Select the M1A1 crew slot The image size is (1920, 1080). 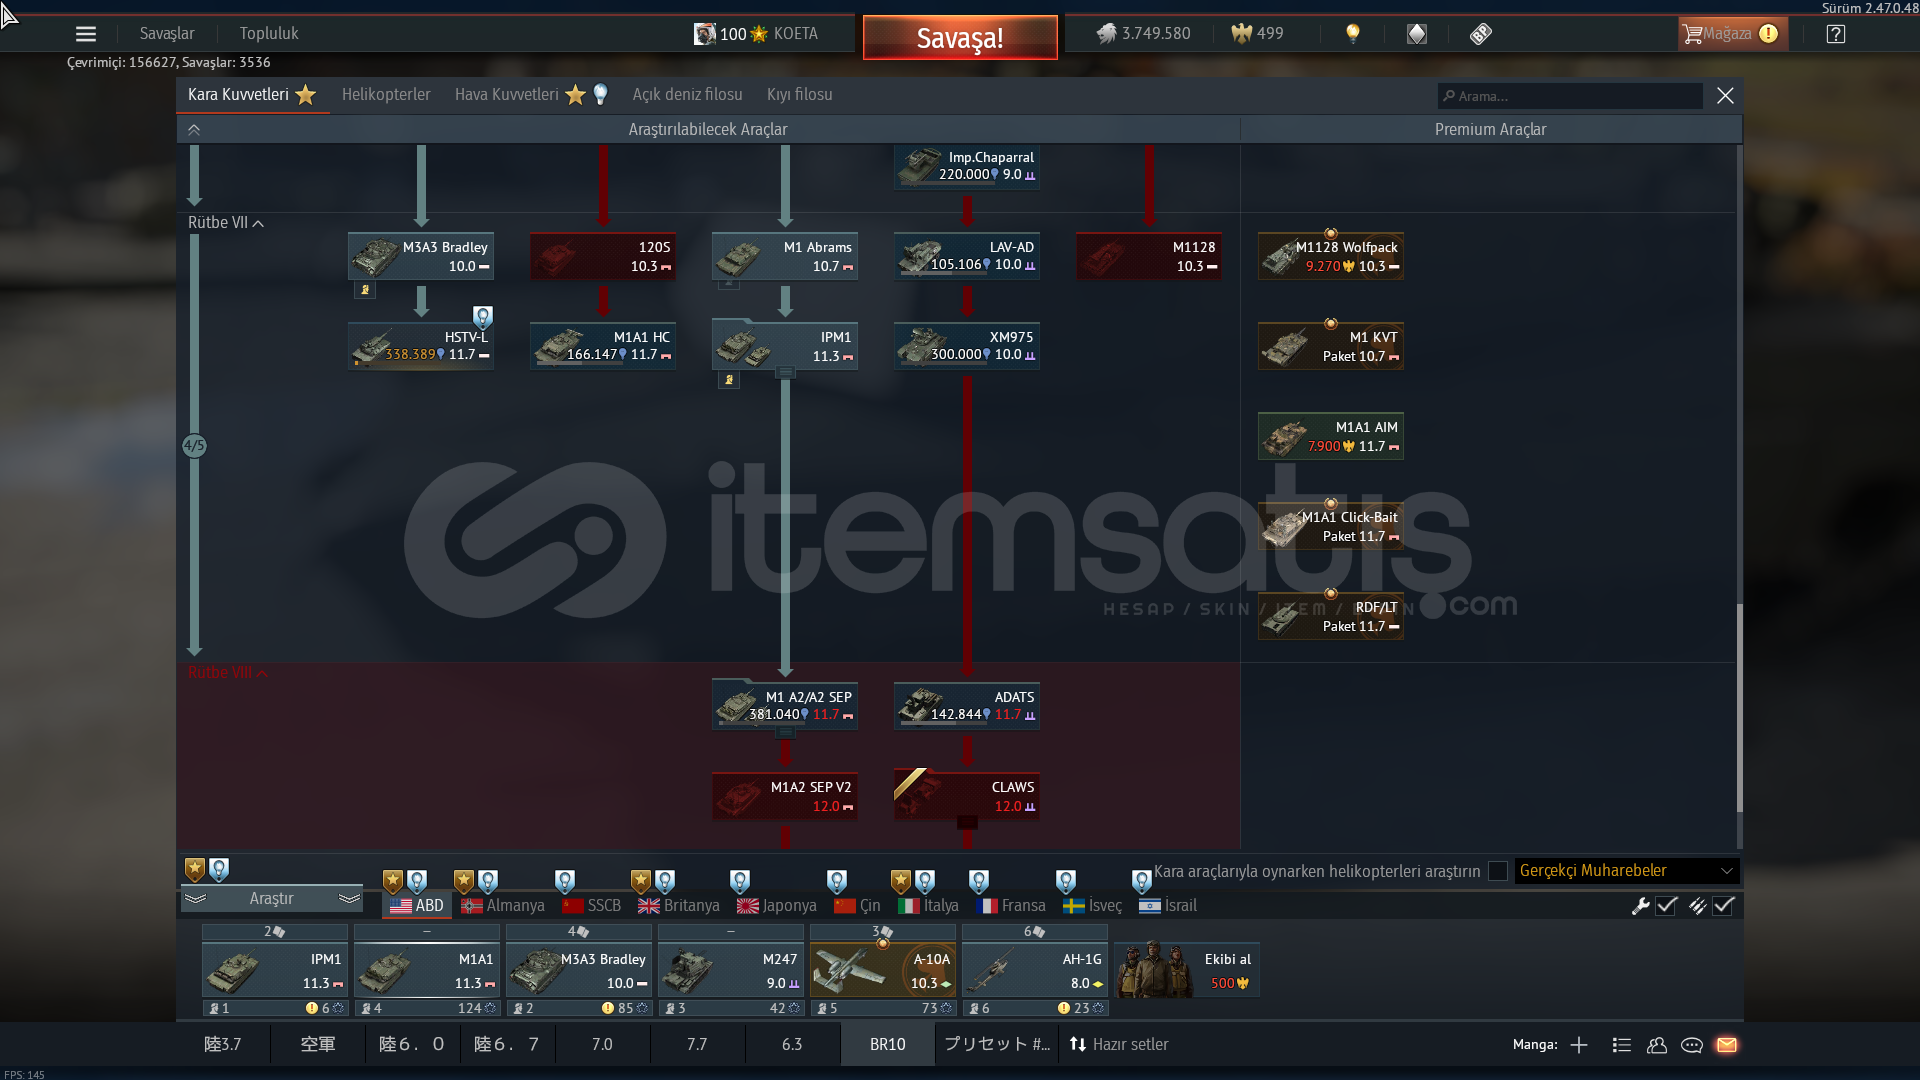tap(427, 970)
